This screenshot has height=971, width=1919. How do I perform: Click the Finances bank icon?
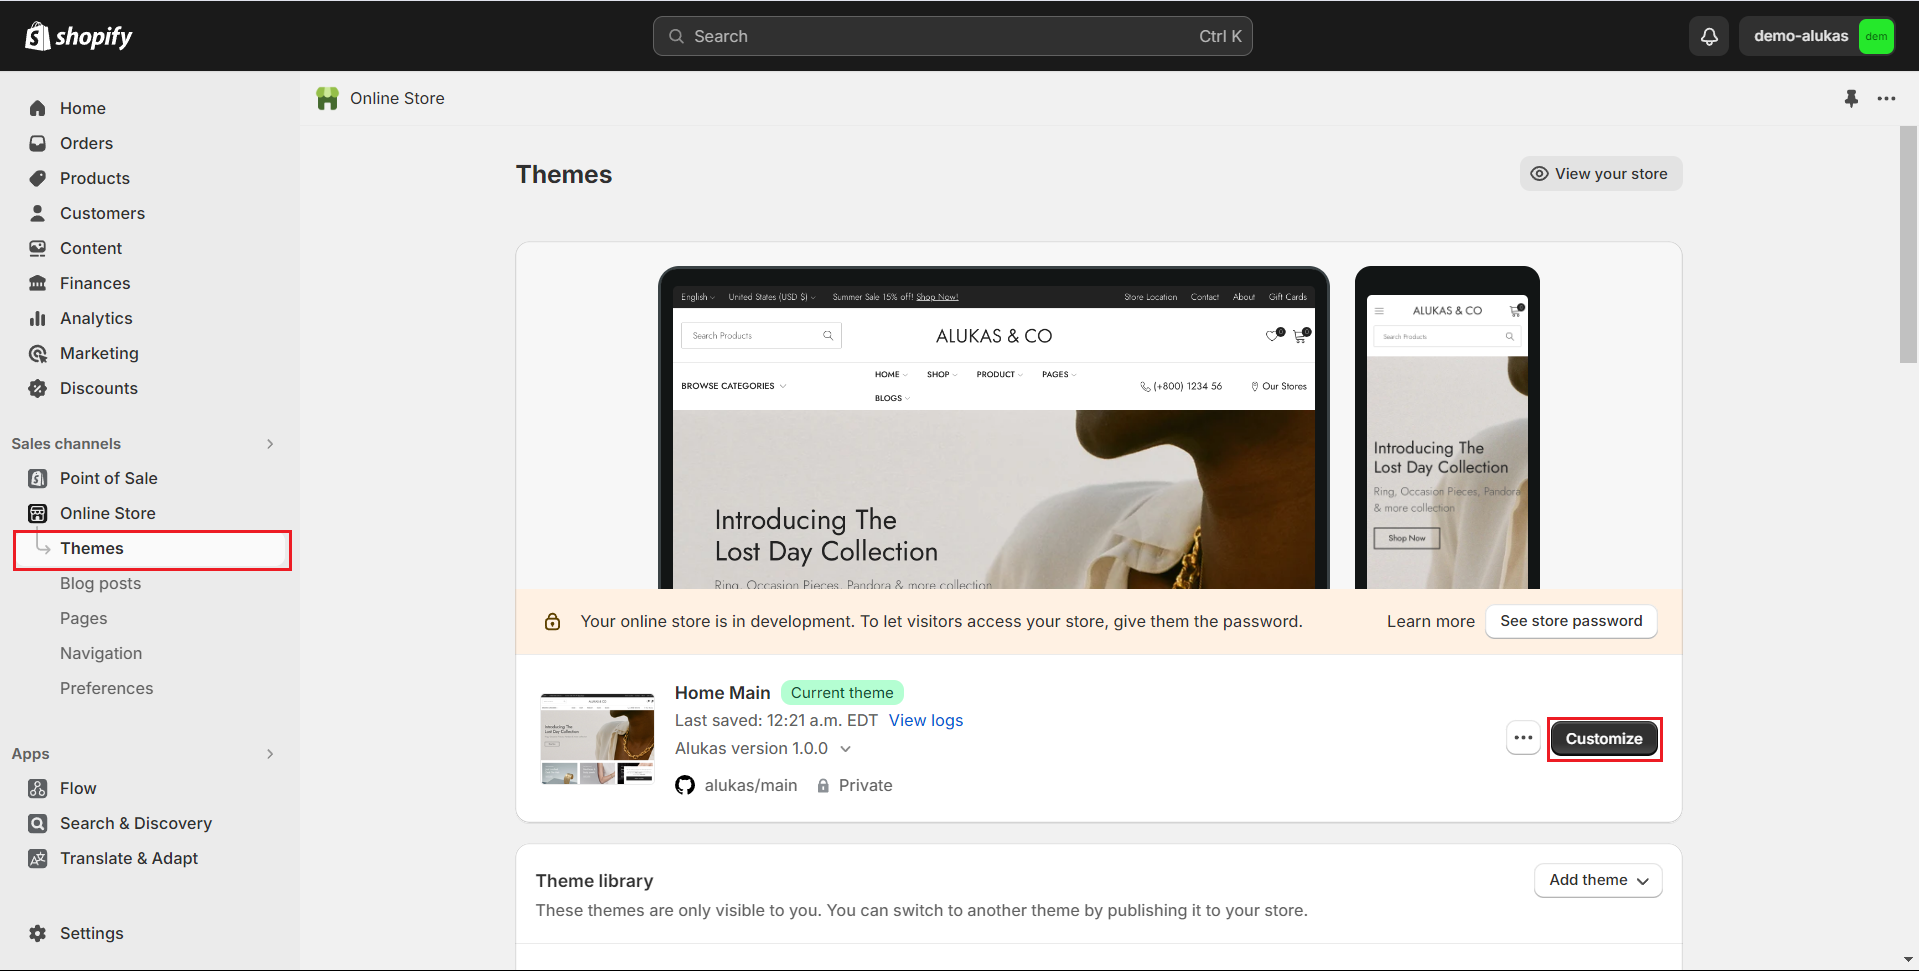click(38, 283)
